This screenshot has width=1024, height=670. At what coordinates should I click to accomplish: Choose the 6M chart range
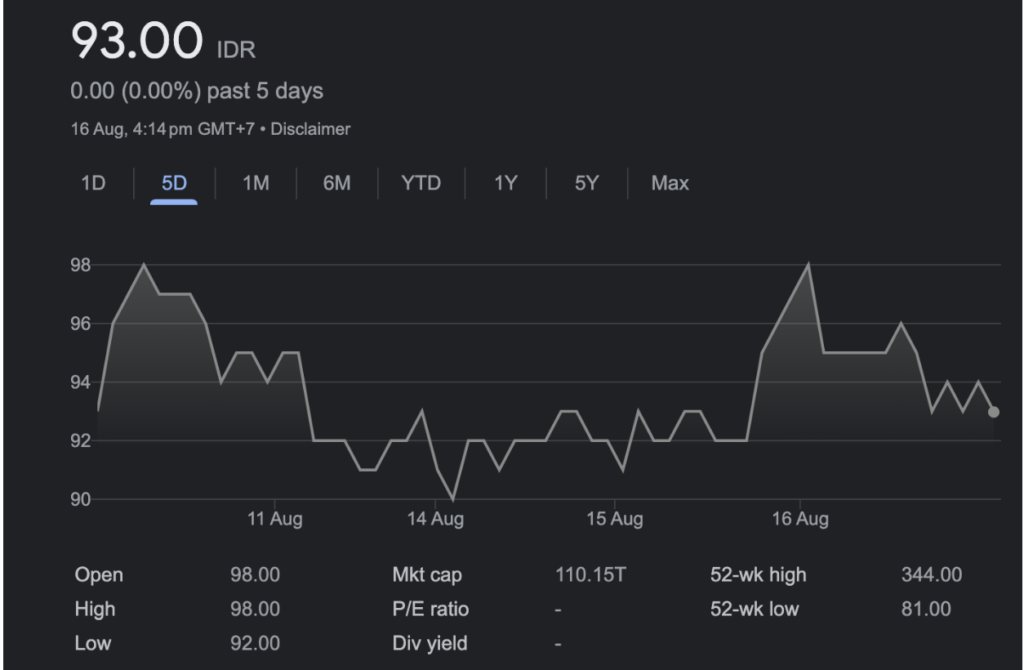337,183
